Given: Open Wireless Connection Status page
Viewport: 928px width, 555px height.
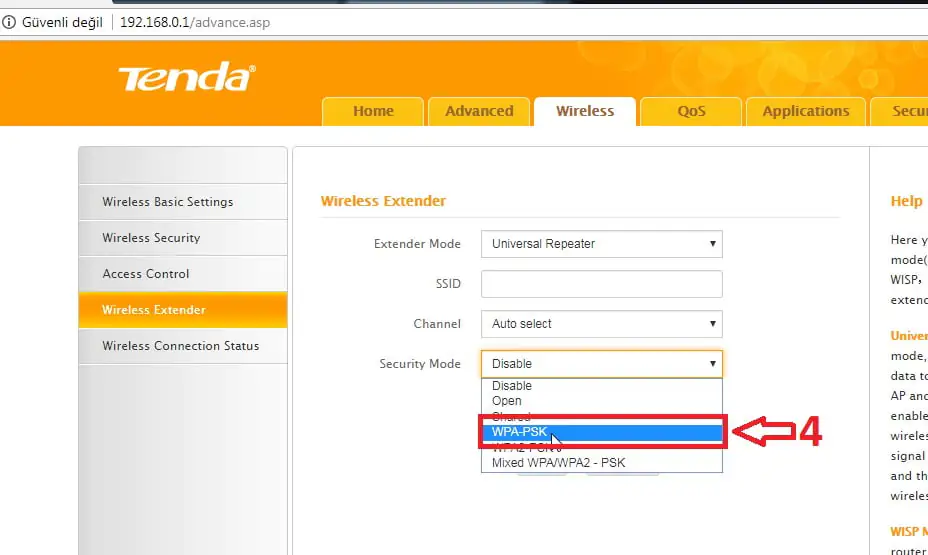Looking at the screenshot, I should (183, 346).
